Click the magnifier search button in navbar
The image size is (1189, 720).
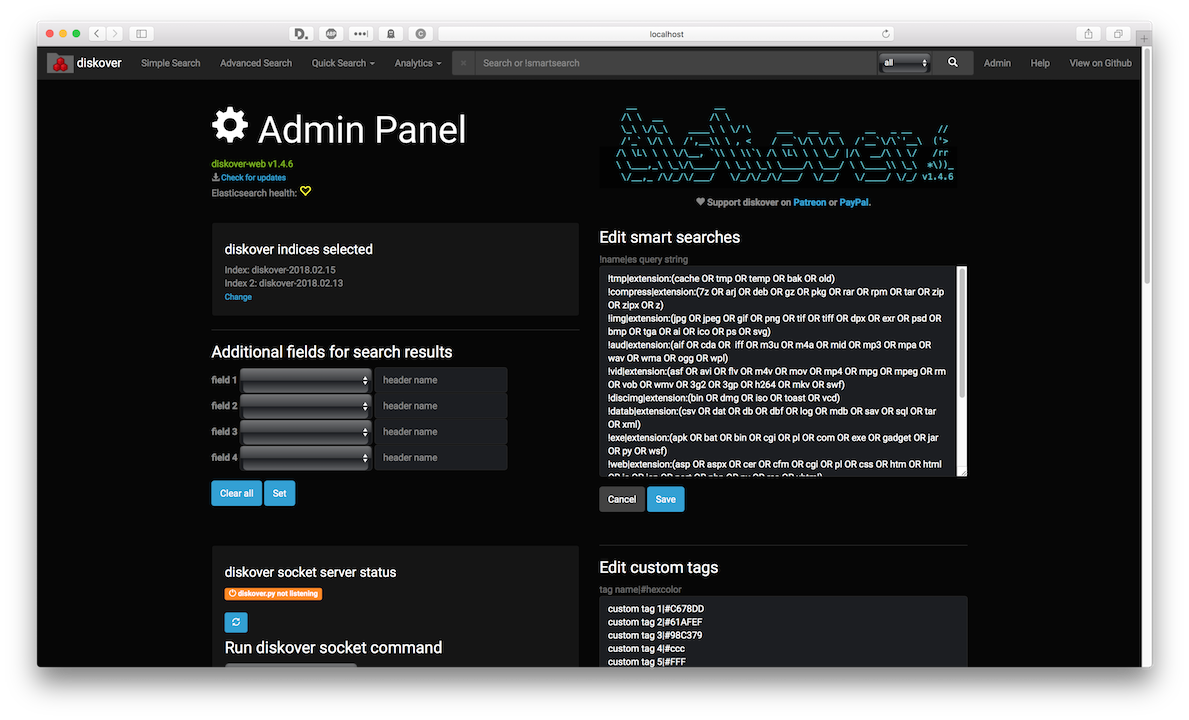pos(952,63)
